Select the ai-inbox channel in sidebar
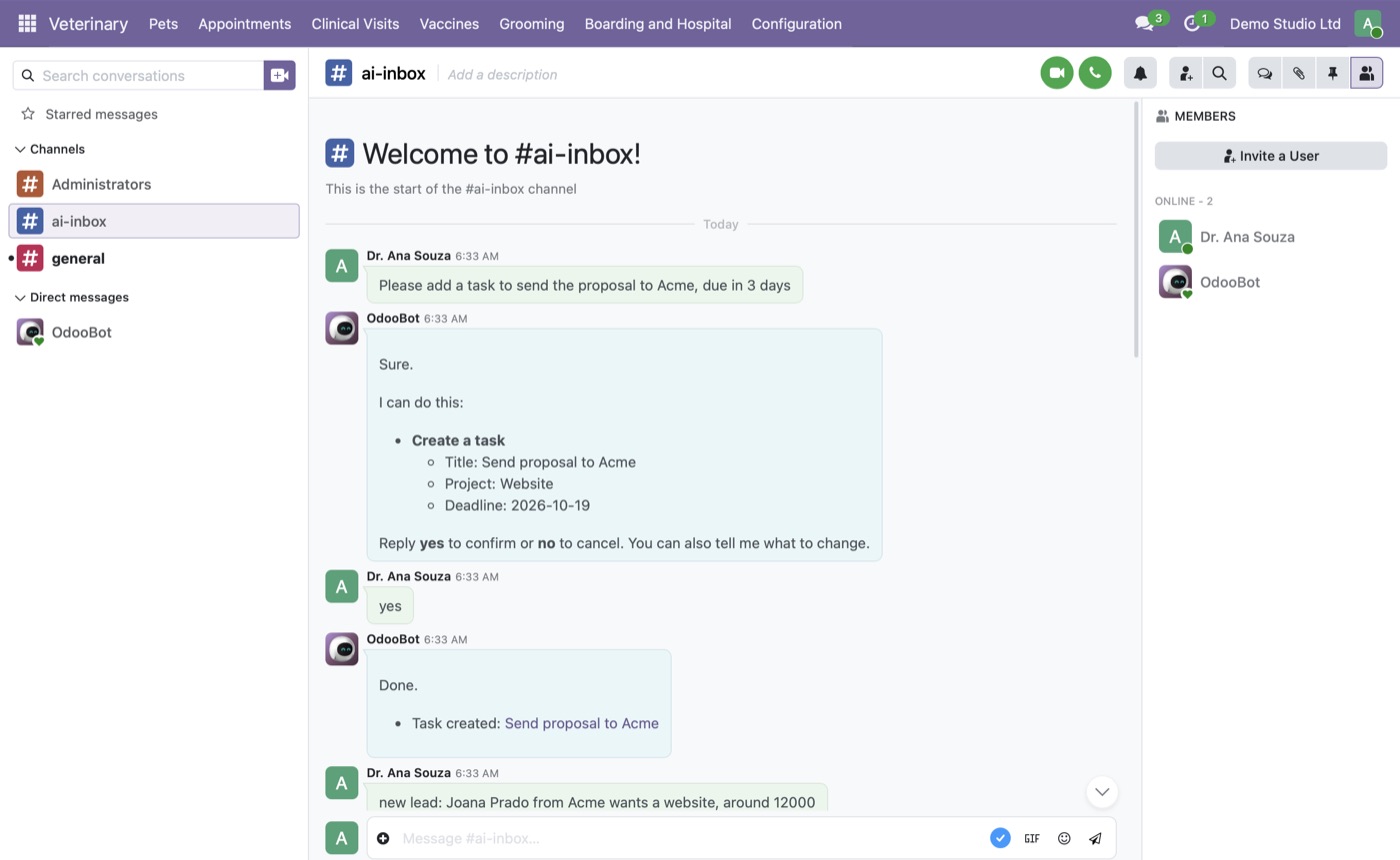1400x860 pixels. click(x=154, y=221)
